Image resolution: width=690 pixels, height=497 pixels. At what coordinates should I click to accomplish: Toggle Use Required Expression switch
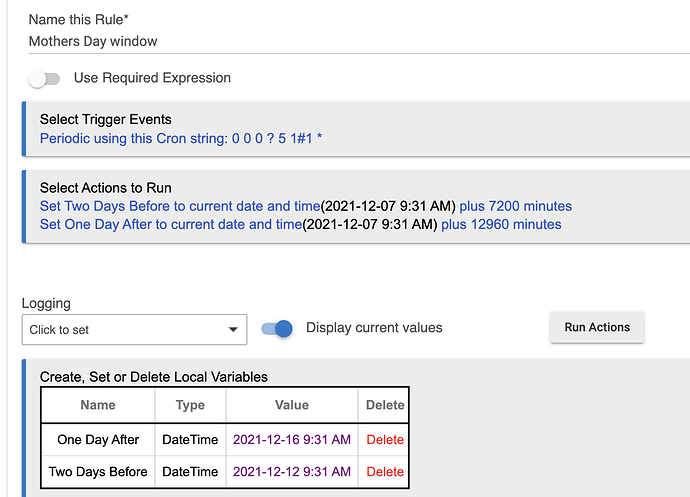(44, 79)
